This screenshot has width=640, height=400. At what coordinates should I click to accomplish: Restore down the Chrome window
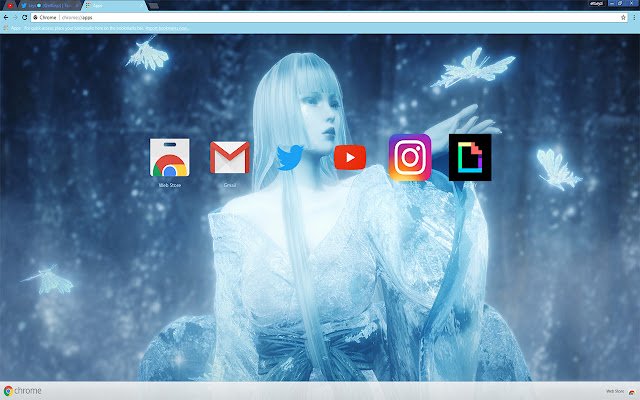pyautogui.click(x=620, y=3)
